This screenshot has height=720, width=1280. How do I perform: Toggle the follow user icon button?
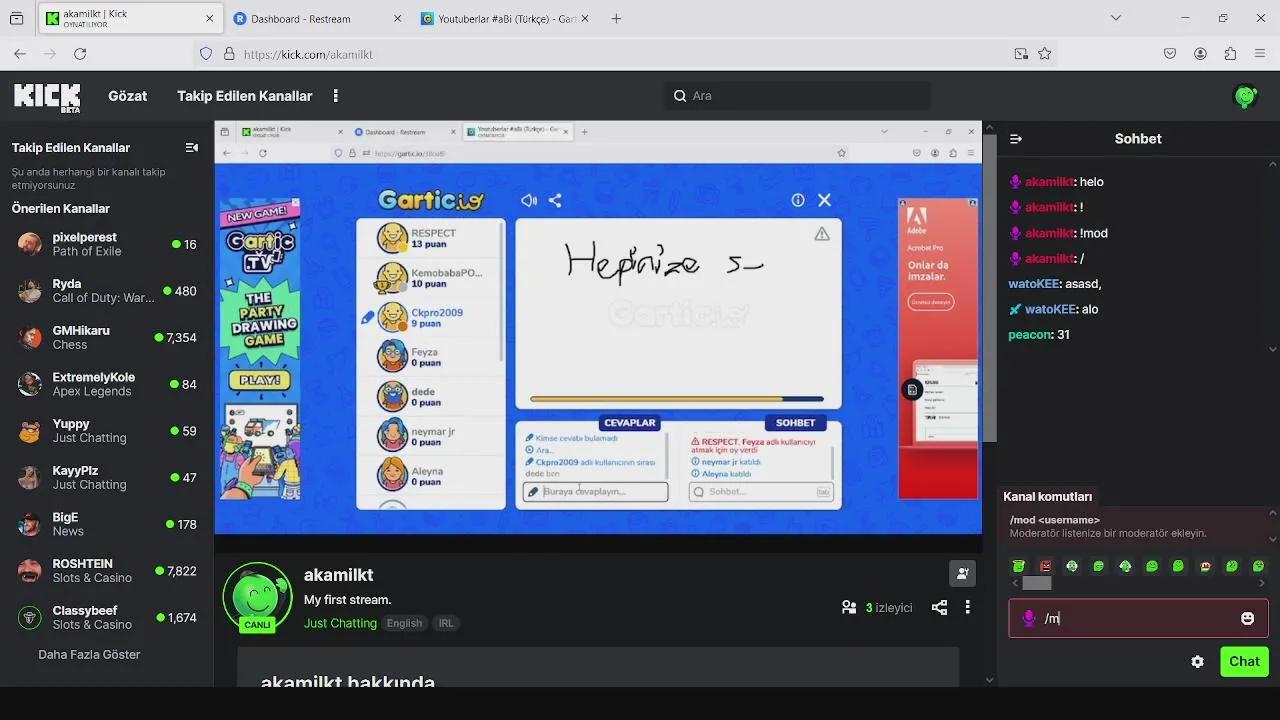(x=962, y=573)
